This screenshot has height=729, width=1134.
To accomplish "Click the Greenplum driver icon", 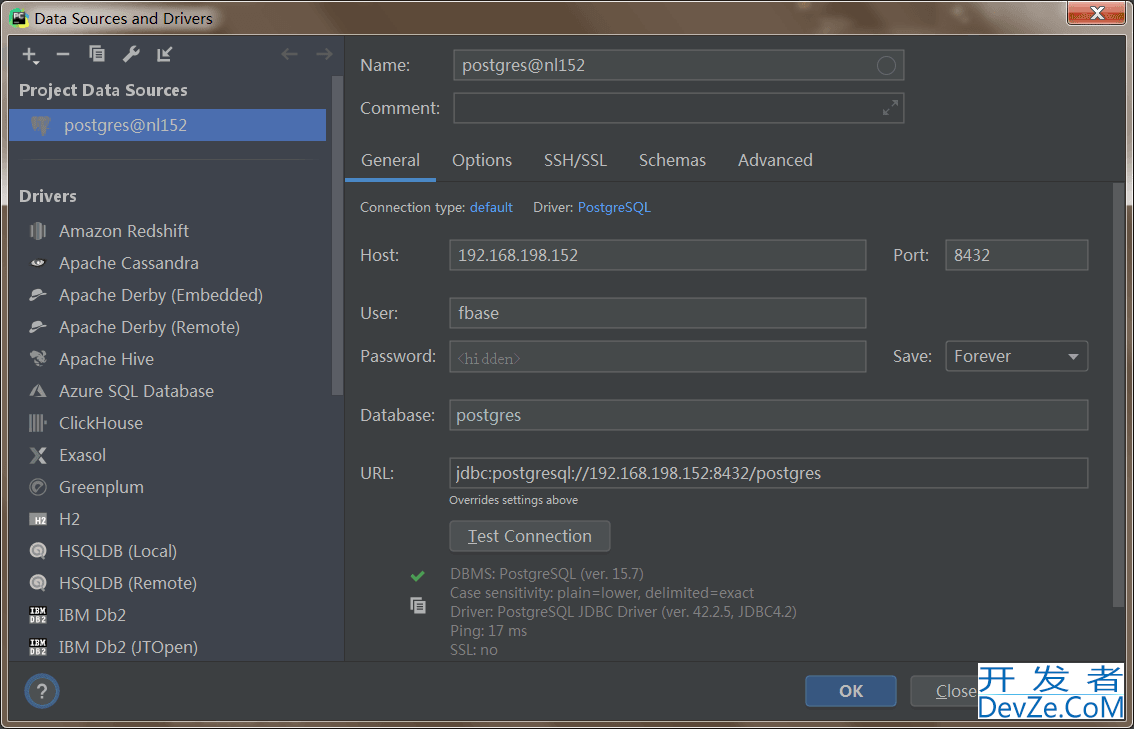I will point(38,487).
